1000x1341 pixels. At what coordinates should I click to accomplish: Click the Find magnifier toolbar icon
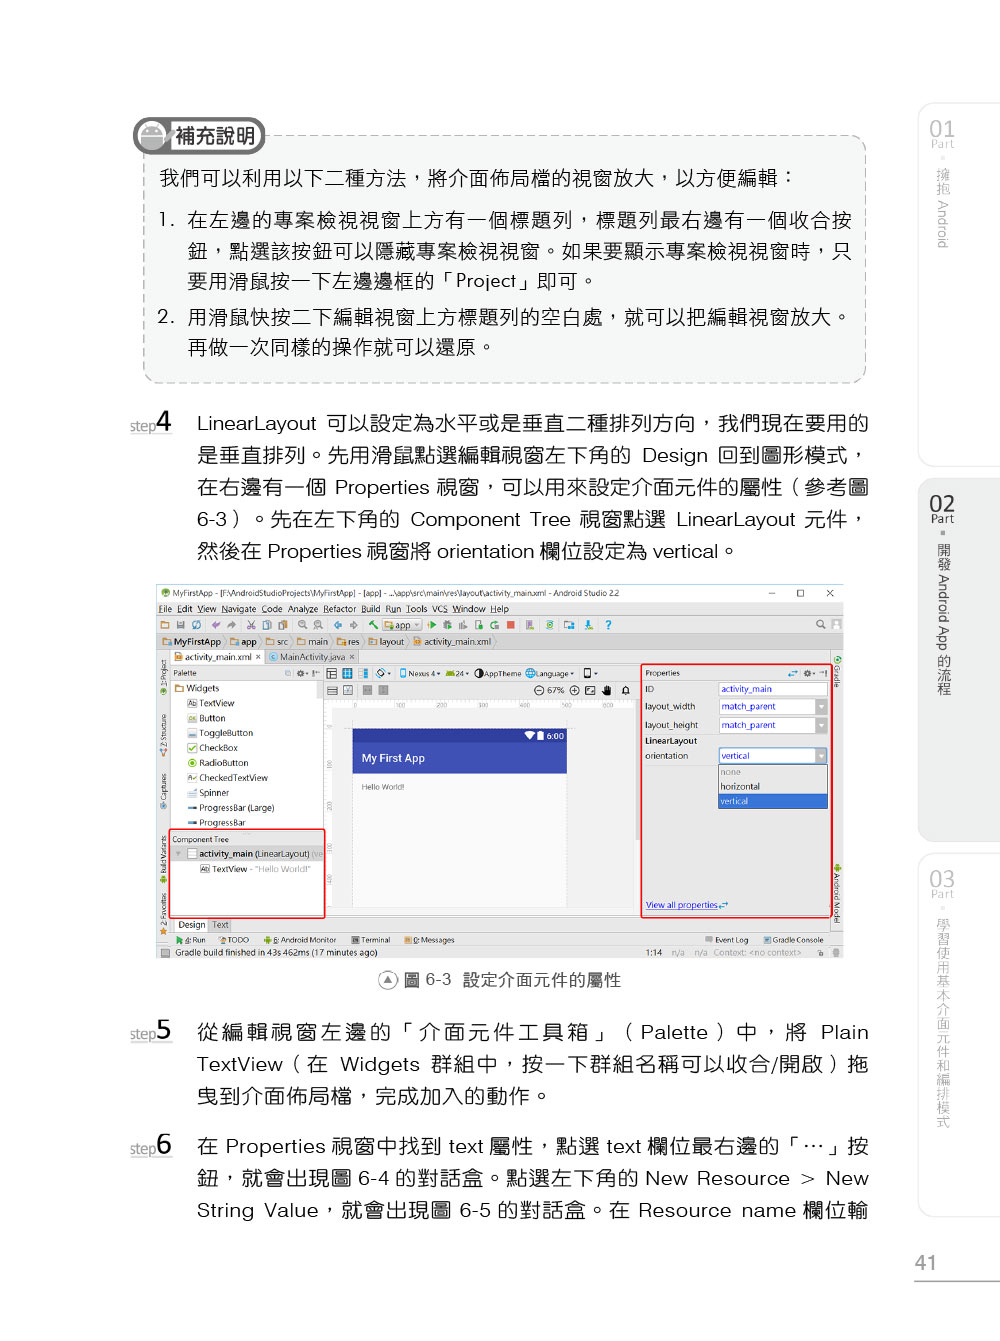click(x=303, y=625)
